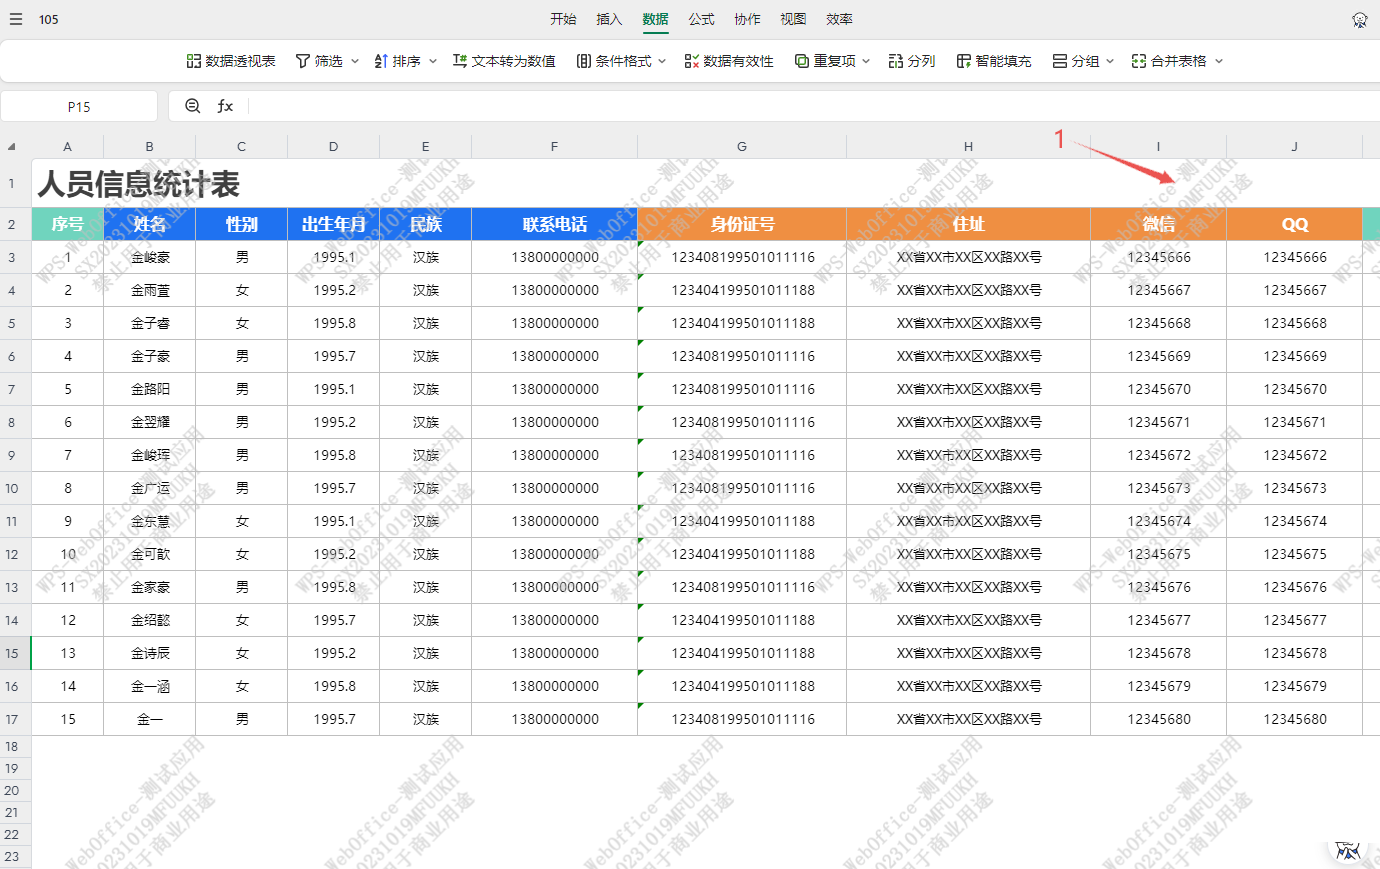Image resolution: width=1380 pixels, height=869 pixels.
Task: Open the 插入 tab
Action: [609, 19]
